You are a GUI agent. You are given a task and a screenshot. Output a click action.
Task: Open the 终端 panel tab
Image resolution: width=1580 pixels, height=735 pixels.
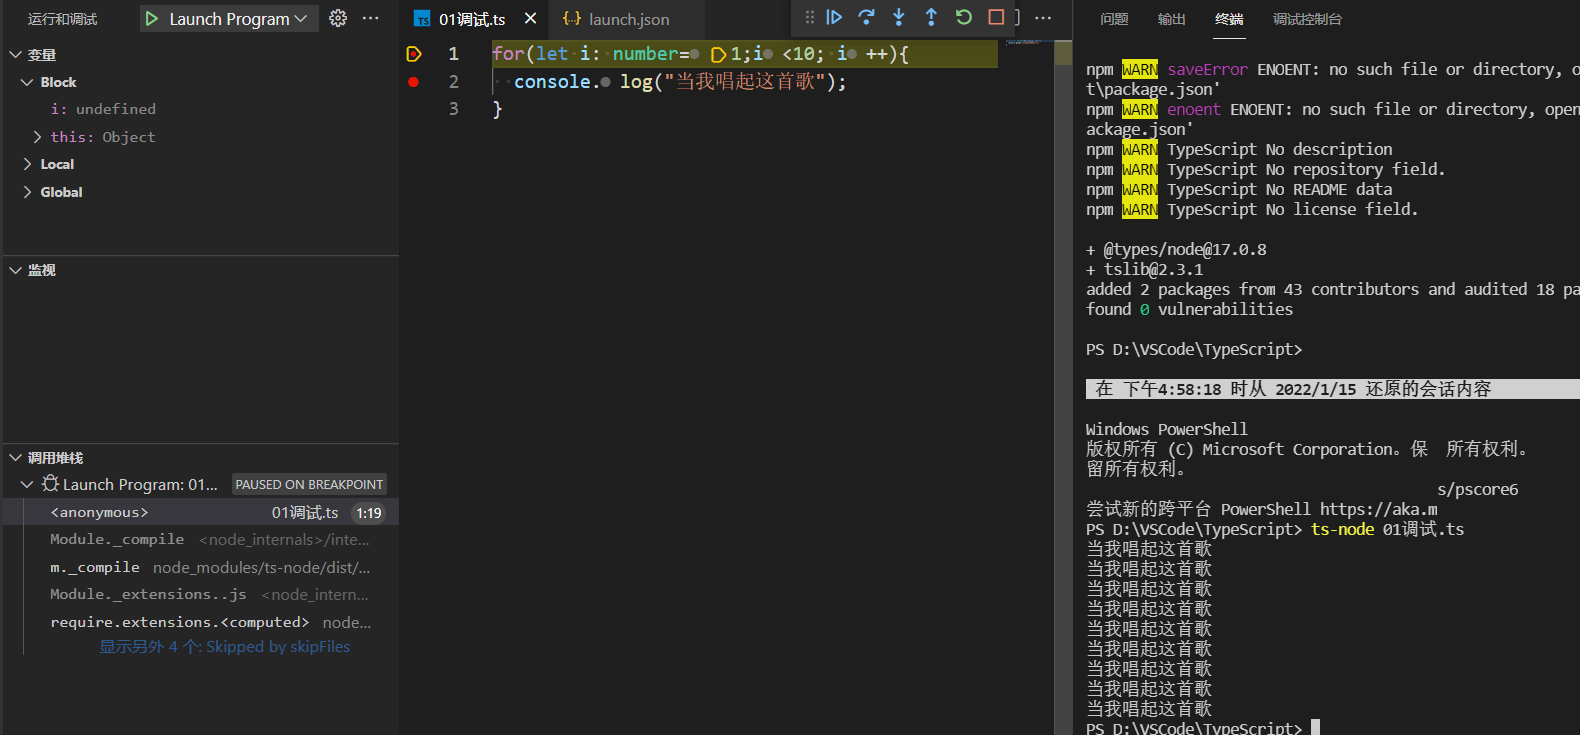click(x=1229, y=19)
